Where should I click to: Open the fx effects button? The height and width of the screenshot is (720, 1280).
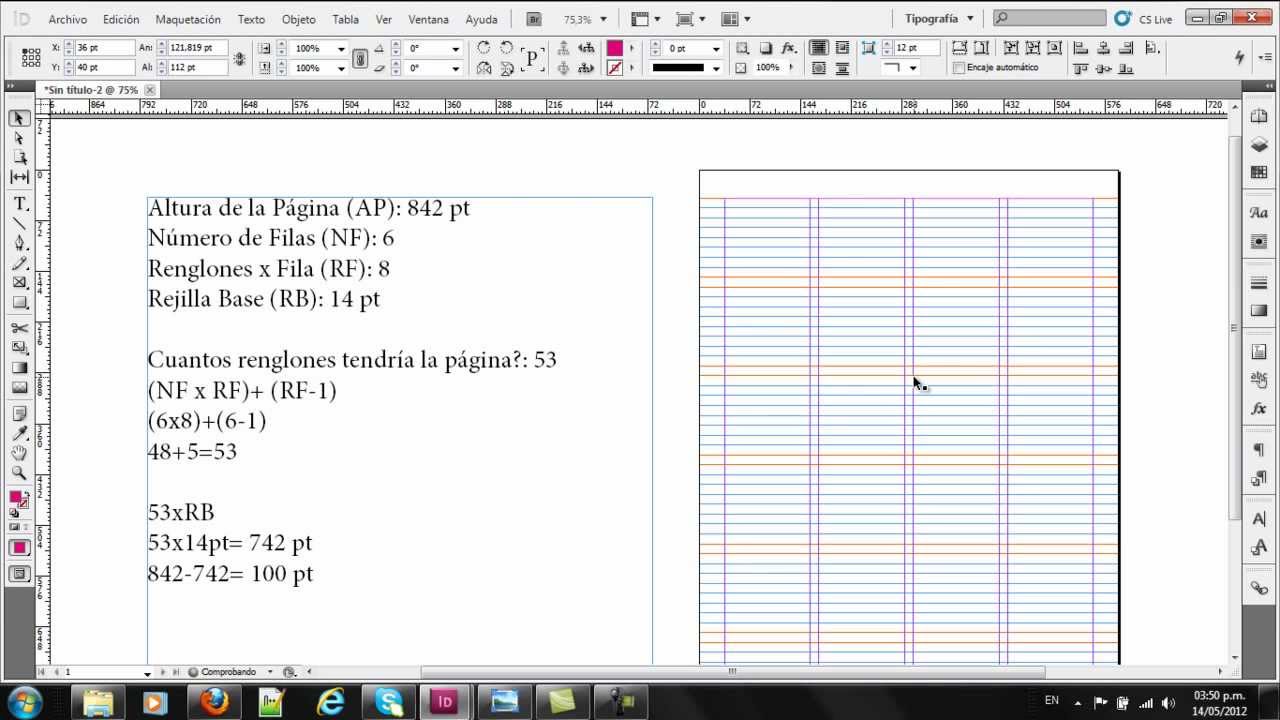click(788, 48)
